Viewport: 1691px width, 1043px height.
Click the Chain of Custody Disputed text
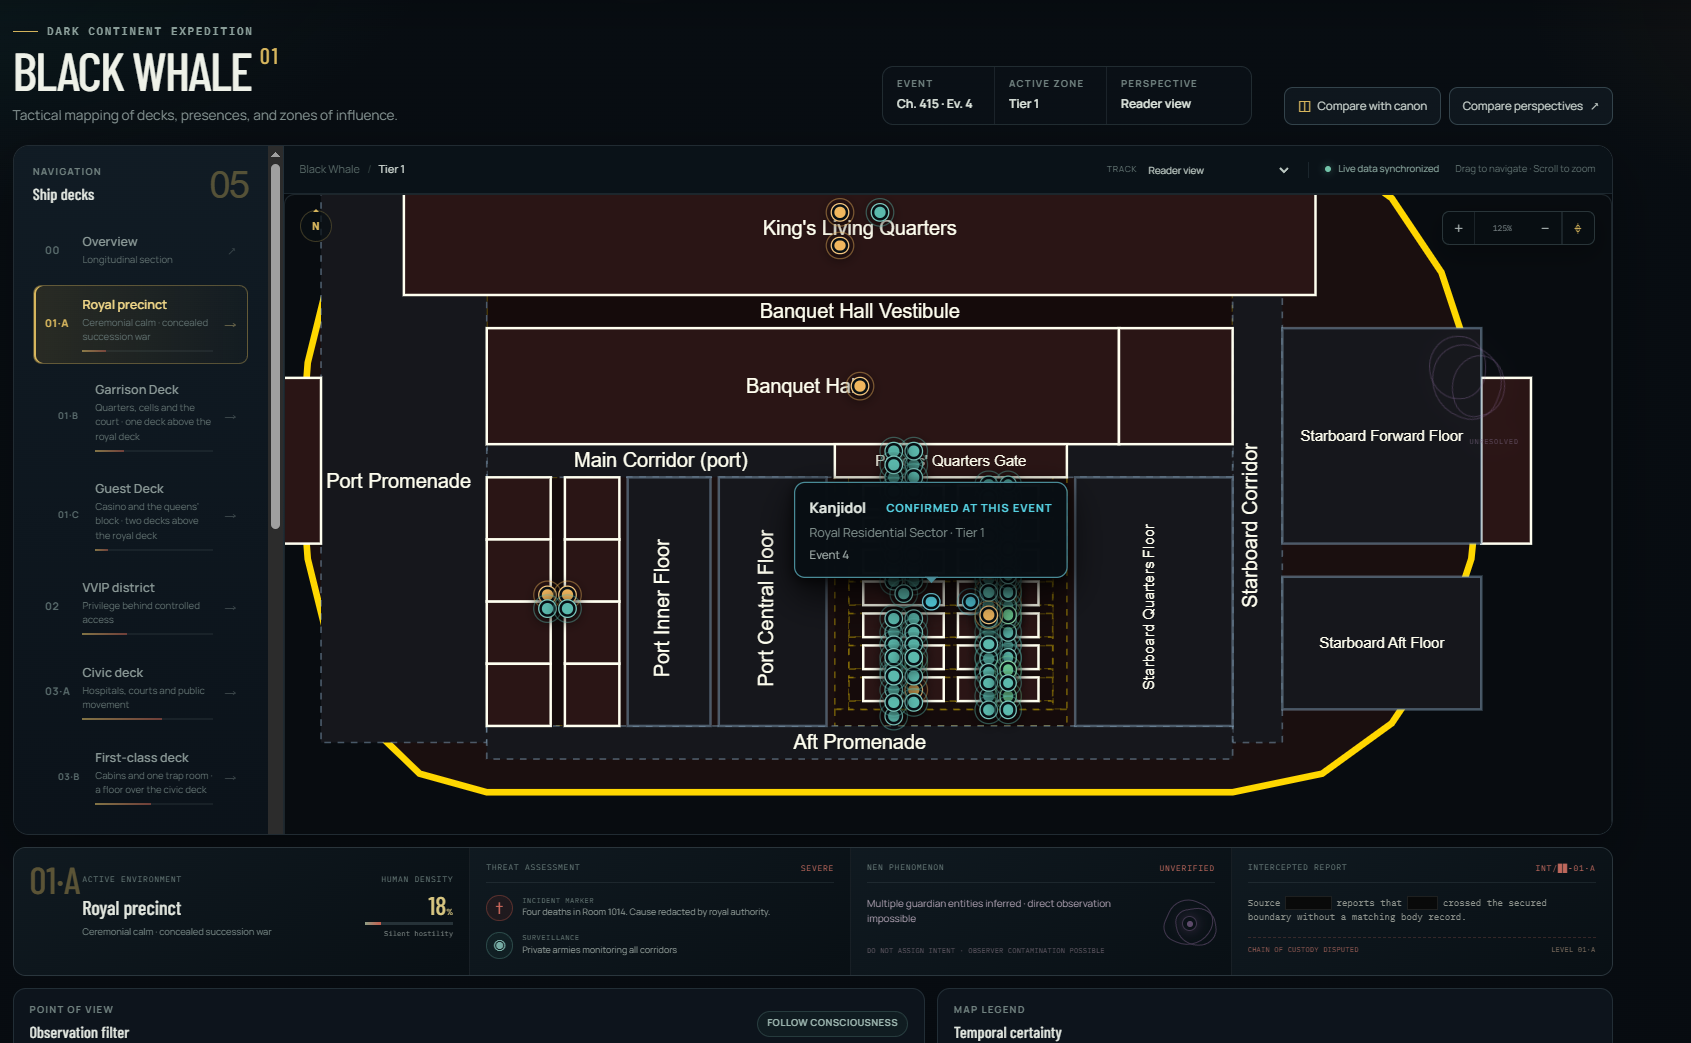[1303, 950]
